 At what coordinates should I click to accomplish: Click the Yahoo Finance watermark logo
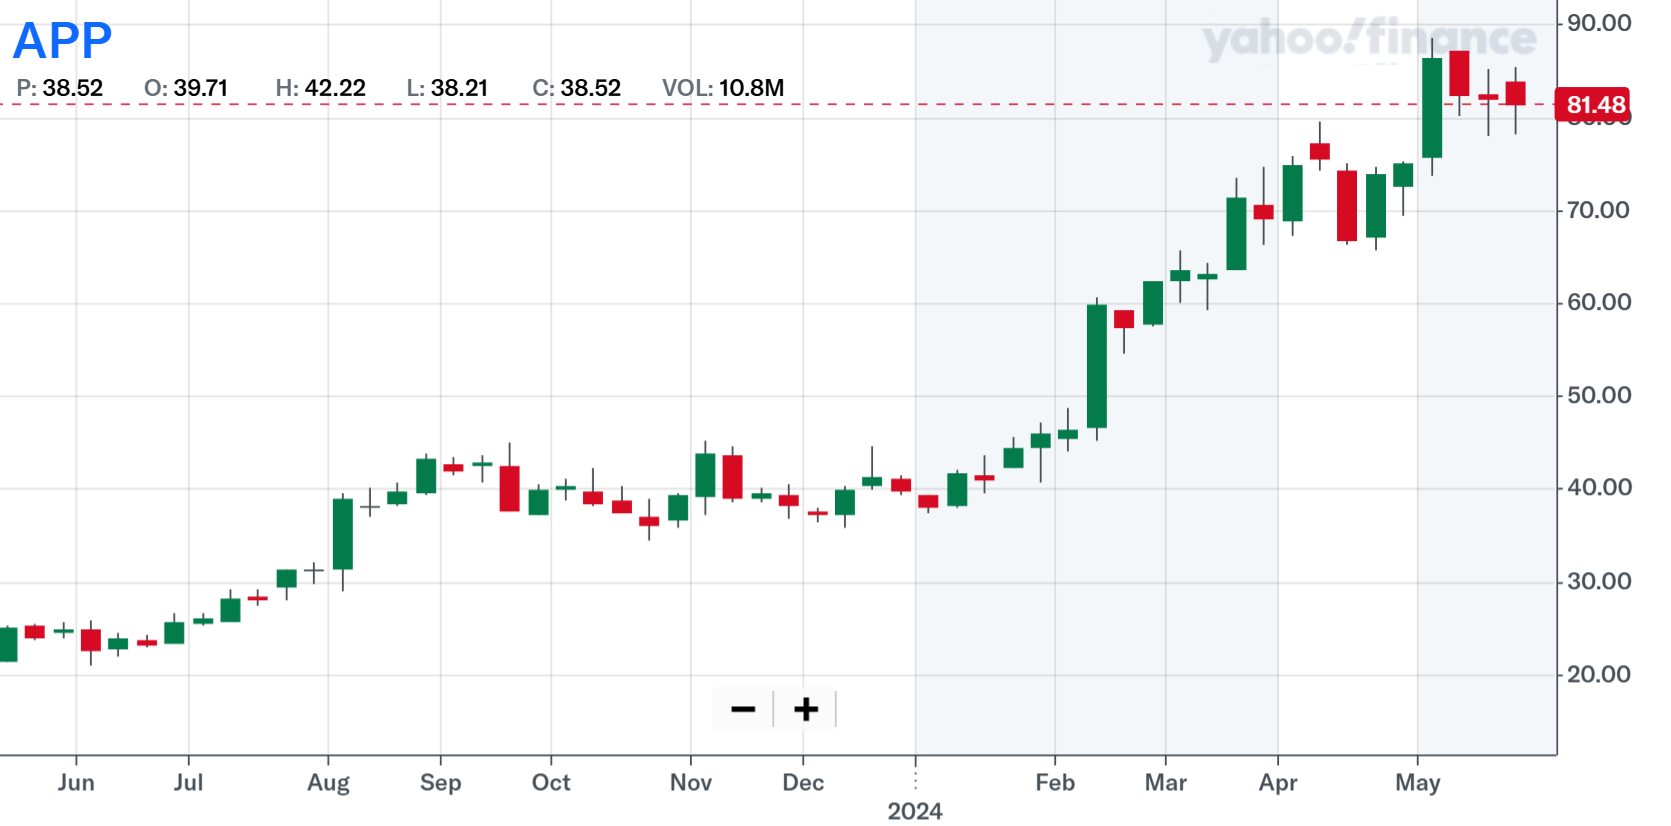point(1368,40)
